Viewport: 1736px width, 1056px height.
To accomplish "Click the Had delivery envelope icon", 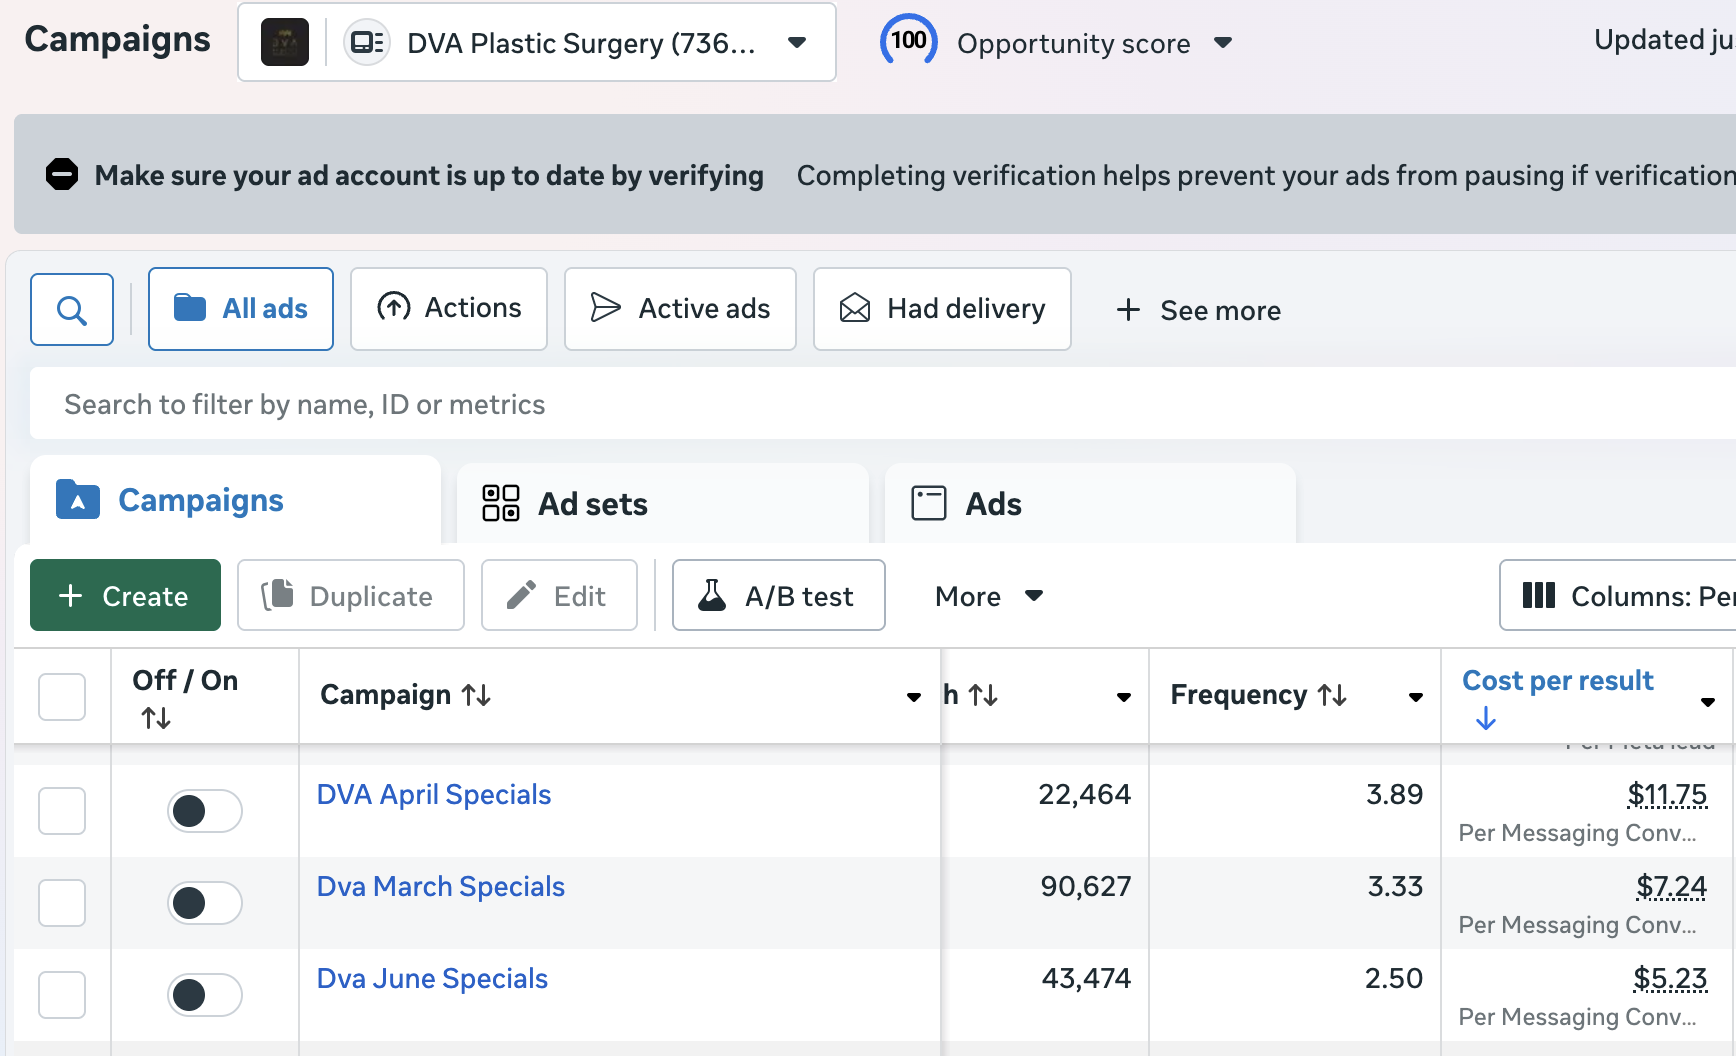I will click(x=855, y=308).
